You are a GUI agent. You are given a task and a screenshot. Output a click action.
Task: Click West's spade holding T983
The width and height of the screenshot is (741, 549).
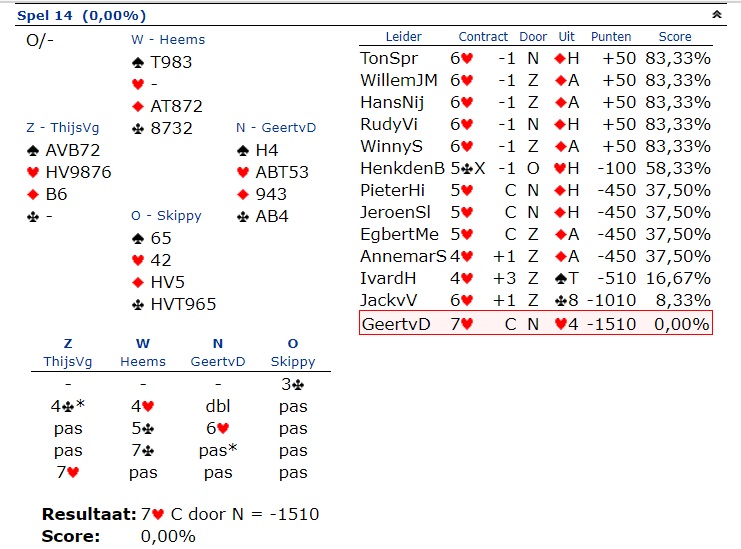[162, 62]
